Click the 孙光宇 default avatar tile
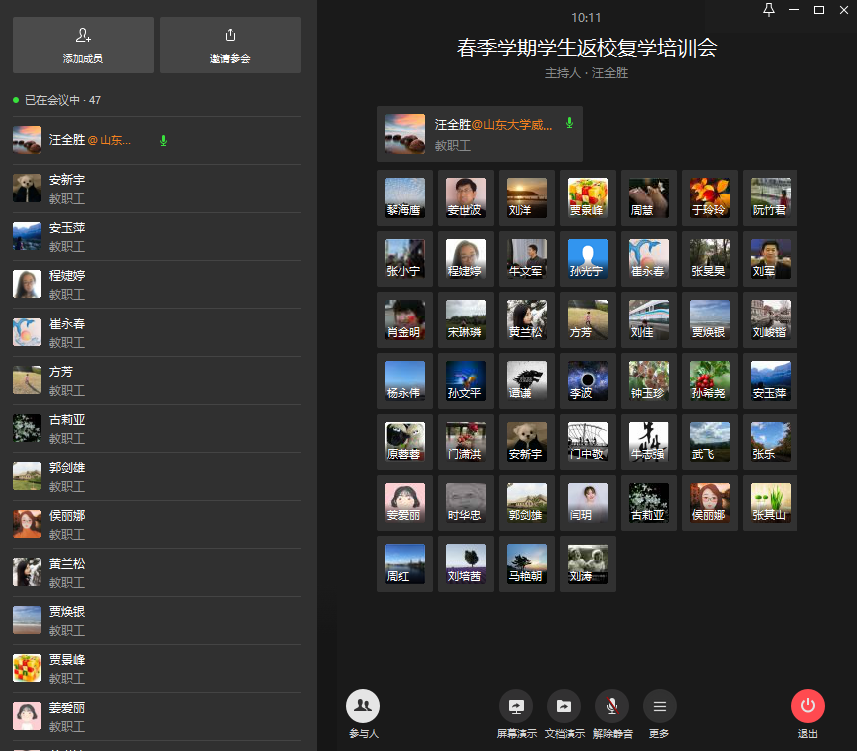Screen dimensions: 857x751 (588, 258)
